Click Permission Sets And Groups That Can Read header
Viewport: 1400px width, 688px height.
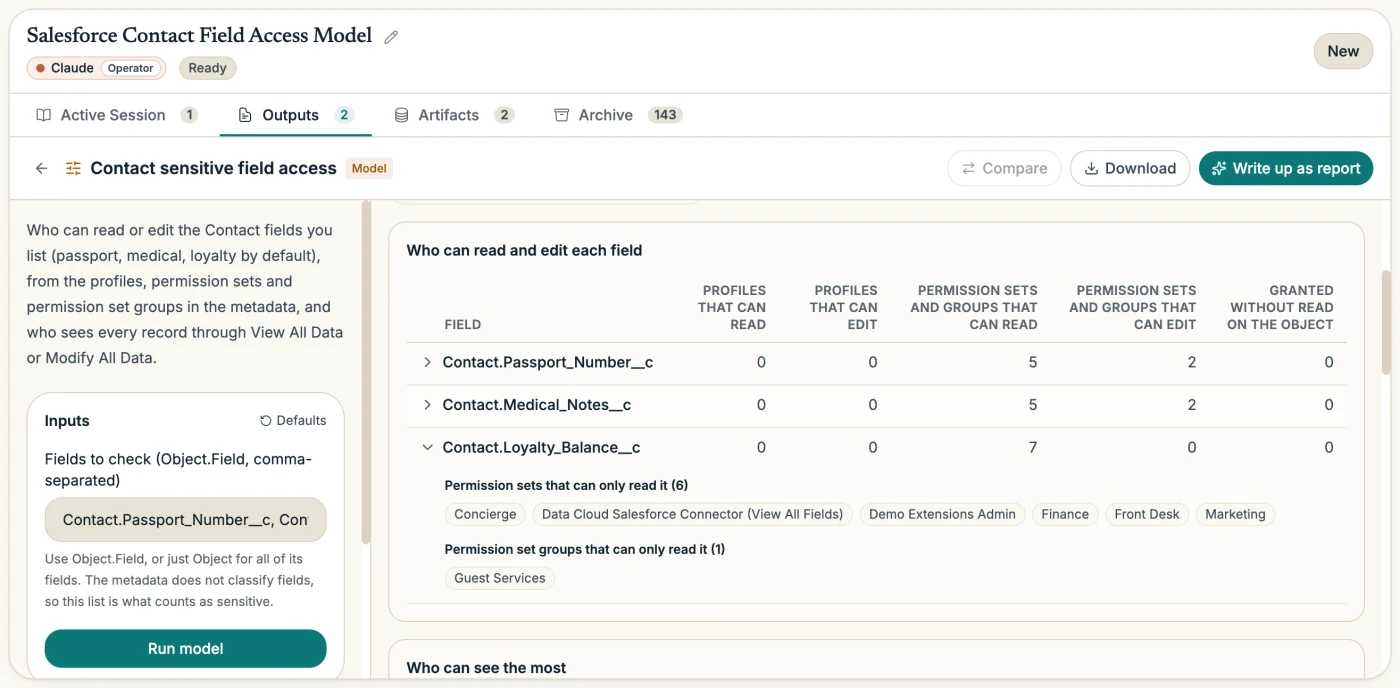point(974,307)
